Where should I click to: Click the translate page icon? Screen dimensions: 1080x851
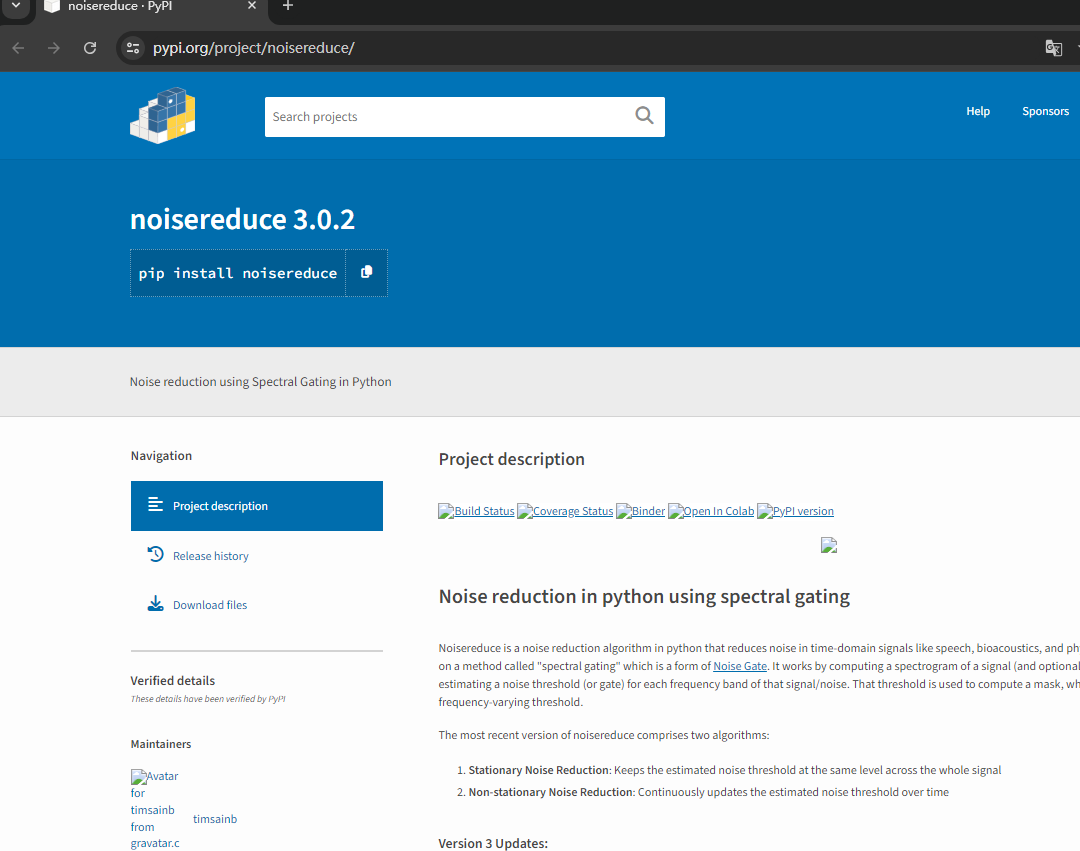[1053, 48]
